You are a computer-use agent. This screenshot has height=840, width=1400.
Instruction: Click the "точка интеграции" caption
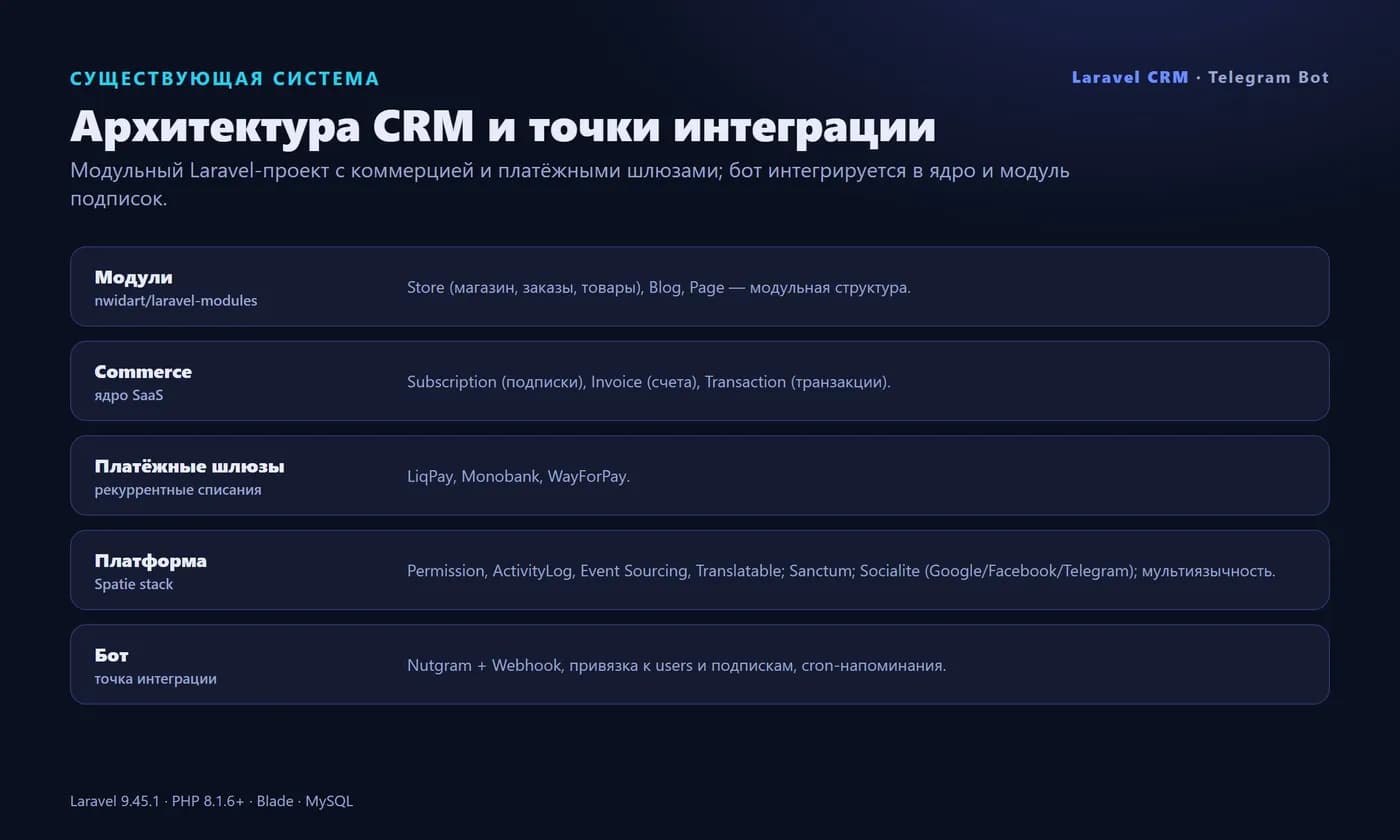[x=156, y=679]
